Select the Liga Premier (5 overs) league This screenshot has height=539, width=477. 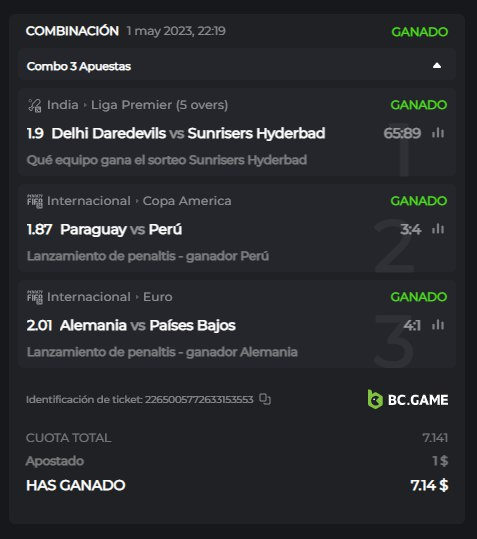[x=159, y=105]
